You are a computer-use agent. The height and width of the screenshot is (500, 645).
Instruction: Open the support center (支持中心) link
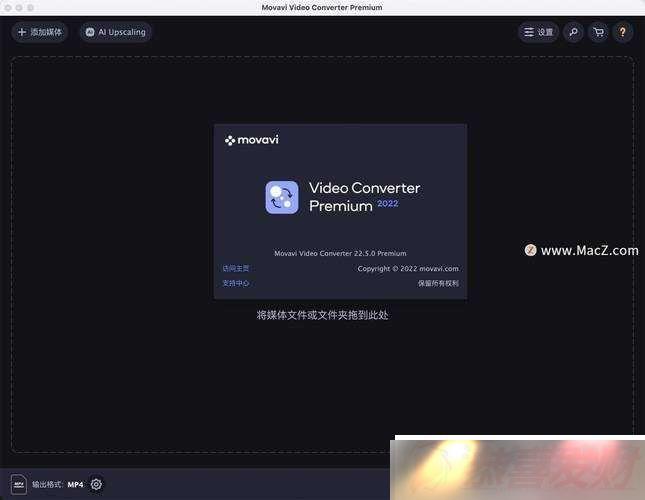(236, 283)
